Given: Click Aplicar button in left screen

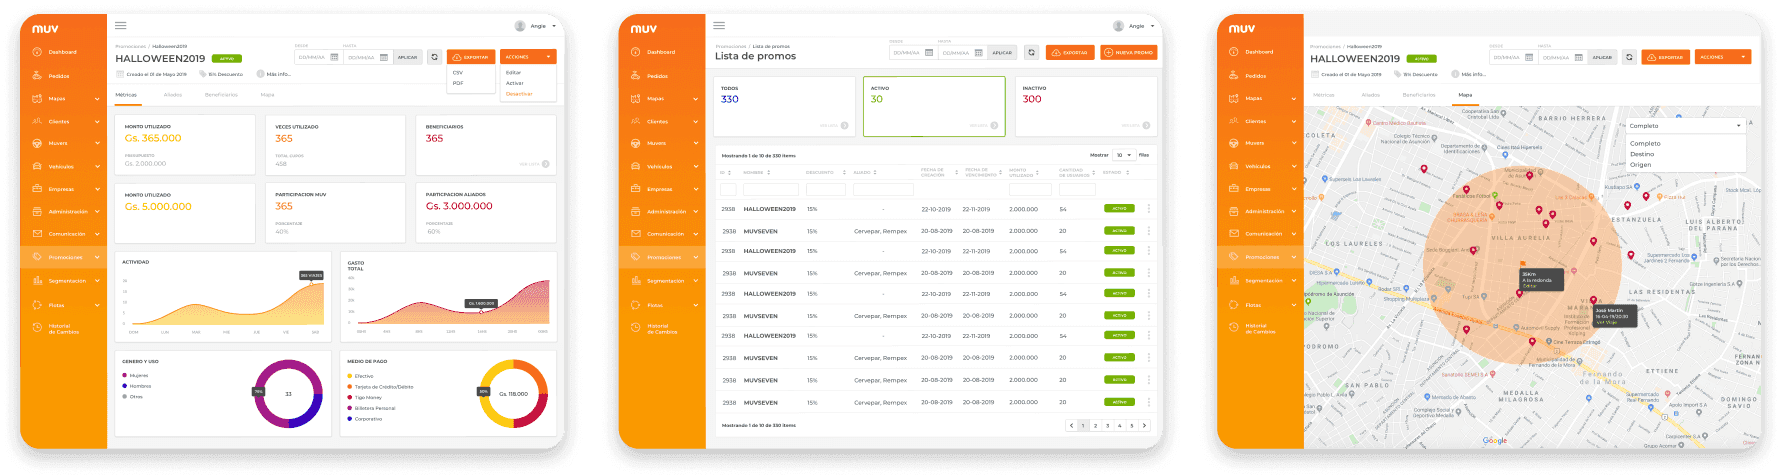Looking at the screenshot, I should 408,57.
